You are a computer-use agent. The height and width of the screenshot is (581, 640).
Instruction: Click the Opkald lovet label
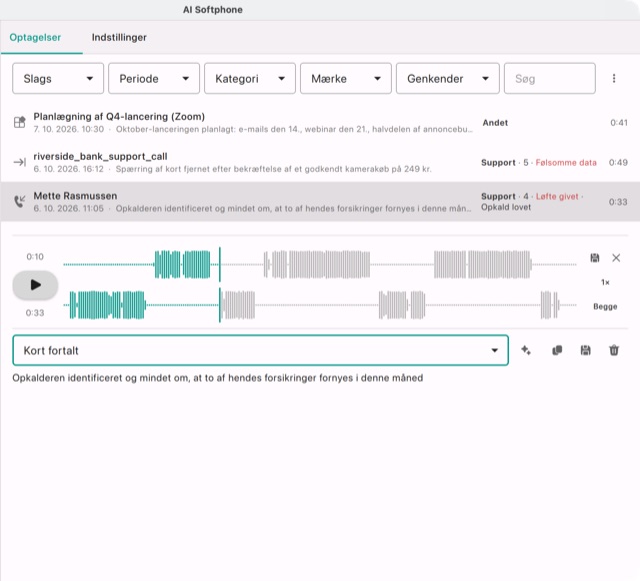506,207
